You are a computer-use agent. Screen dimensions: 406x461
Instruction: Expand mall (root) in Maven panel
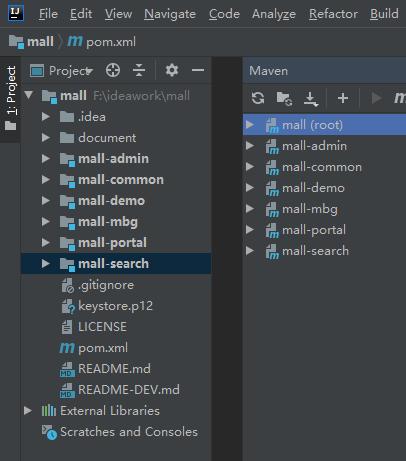tap(250, 125)
